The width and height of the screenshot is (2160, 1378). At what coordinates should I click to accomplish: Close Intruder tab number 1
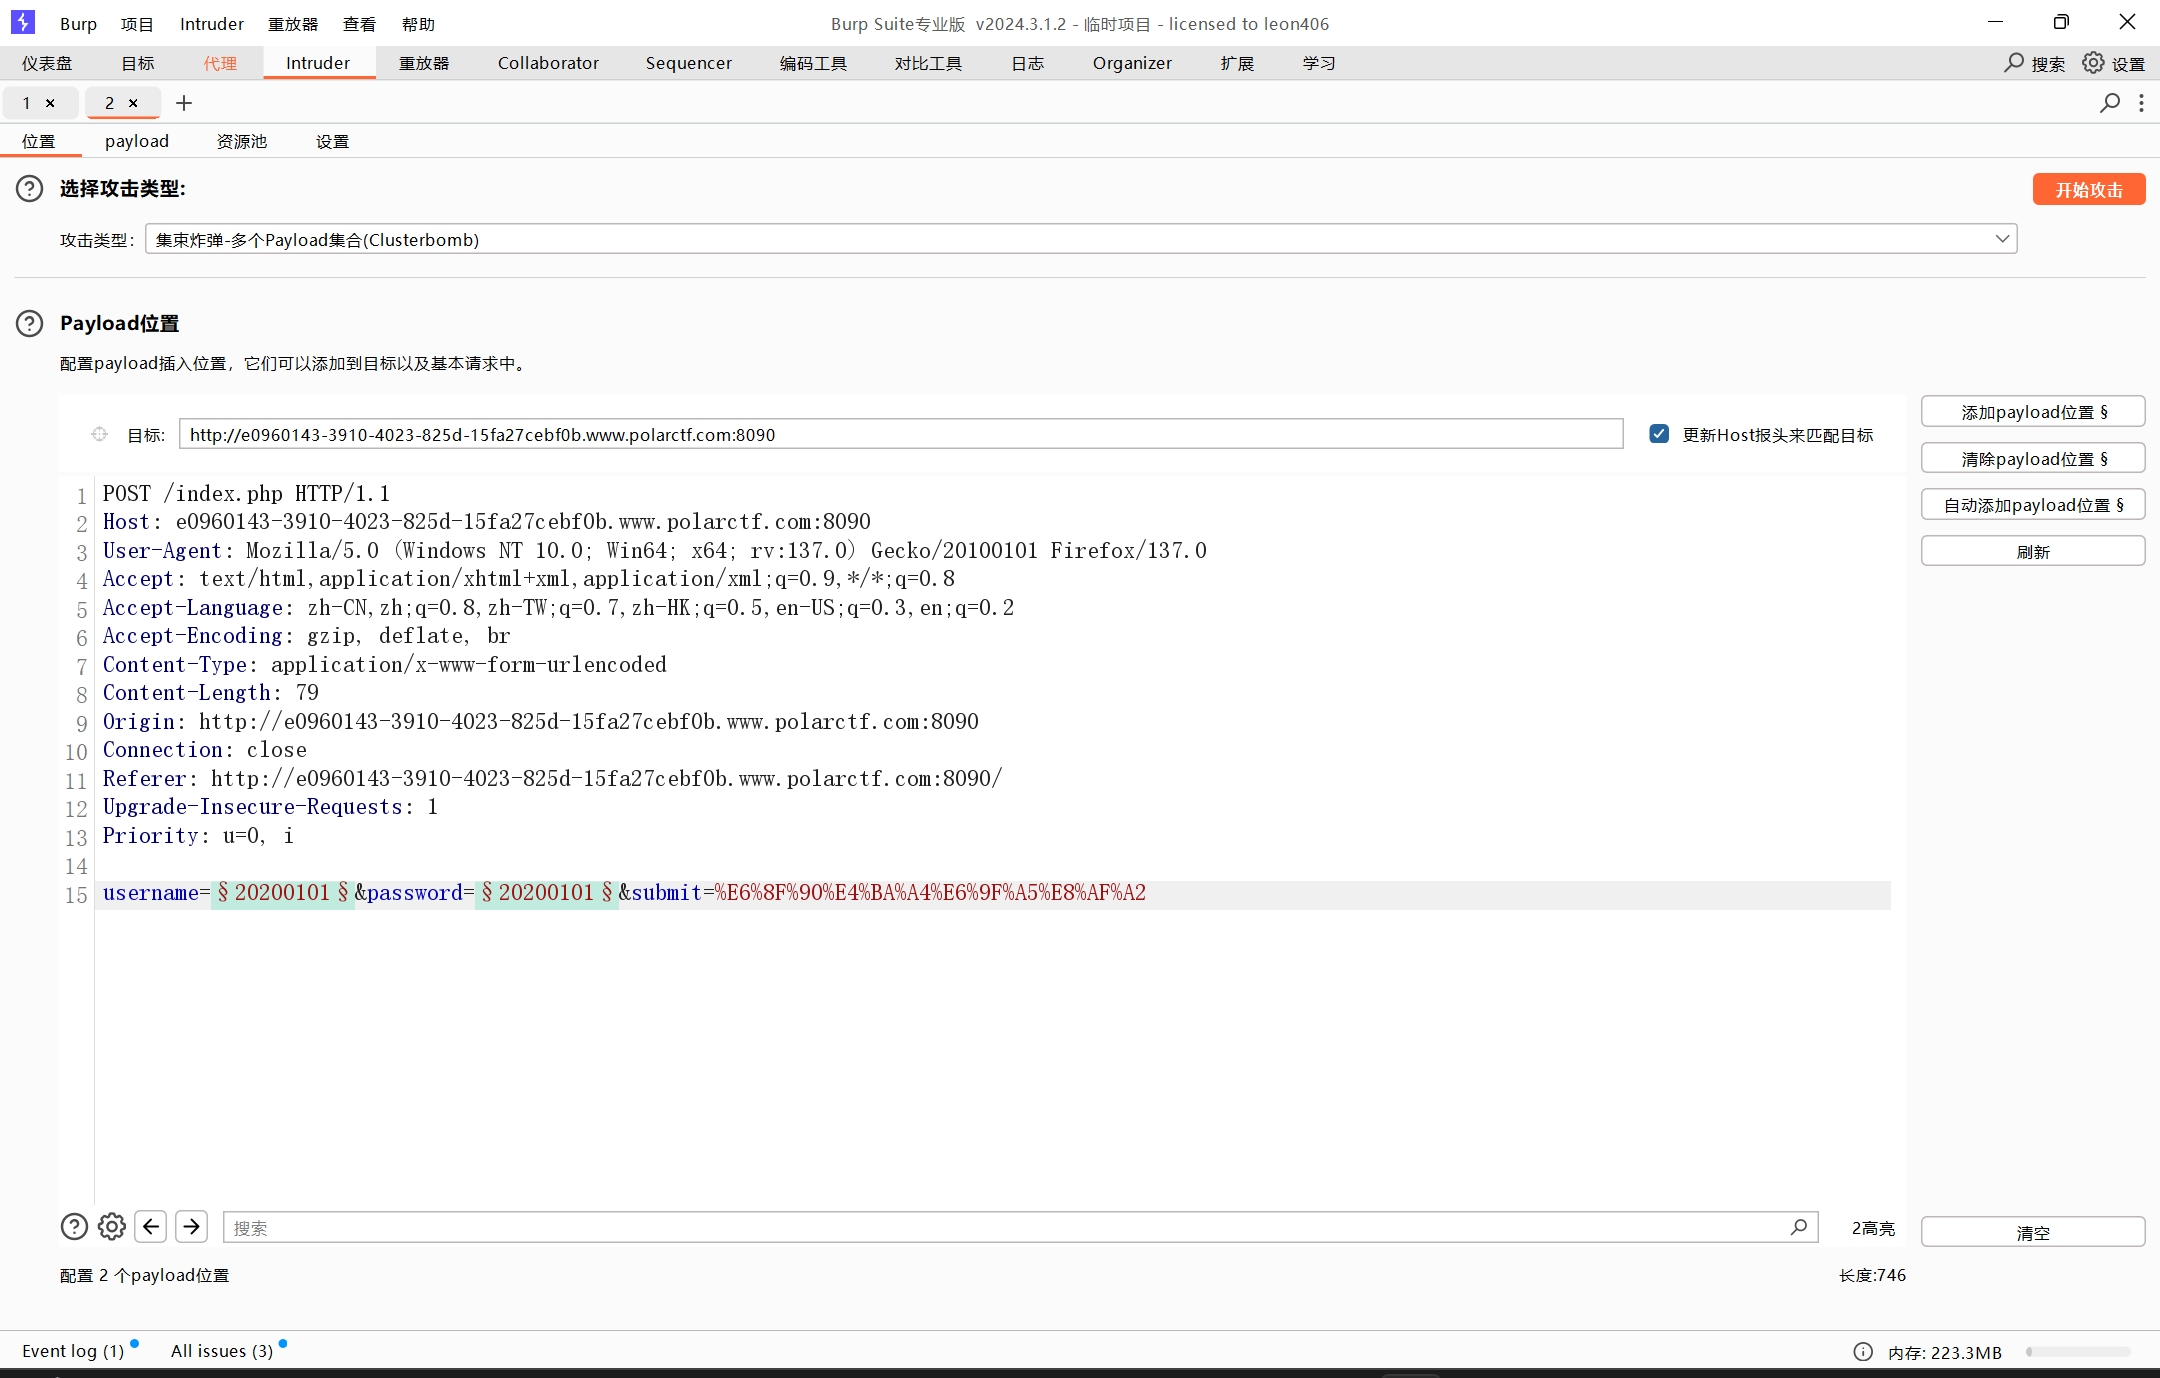point(50,103)
